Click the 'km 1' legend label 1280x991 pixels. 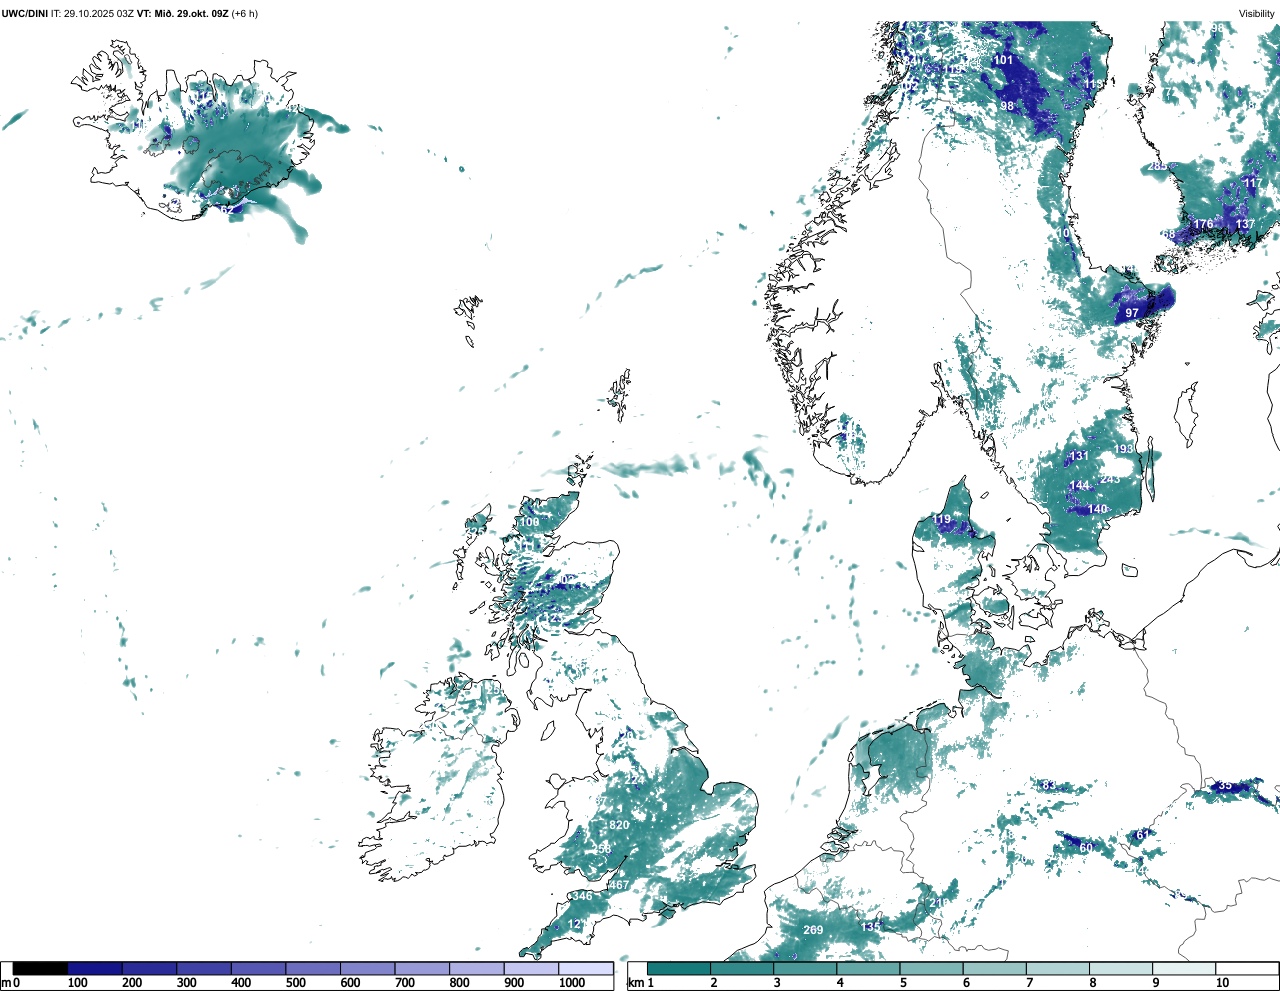[x=641, y=983]
